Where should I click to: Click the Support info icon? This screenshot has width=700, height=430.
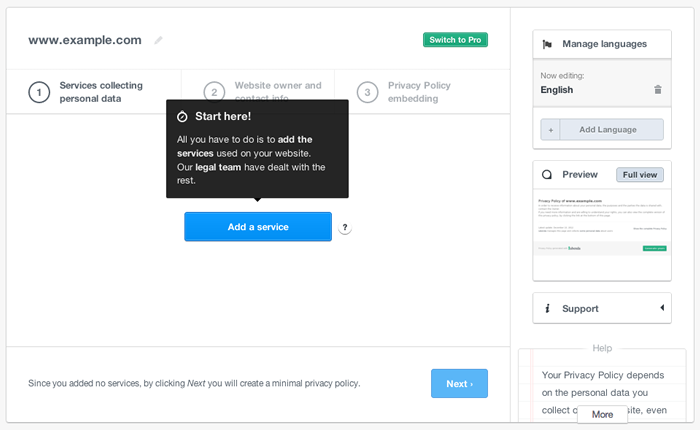point(547,309)
